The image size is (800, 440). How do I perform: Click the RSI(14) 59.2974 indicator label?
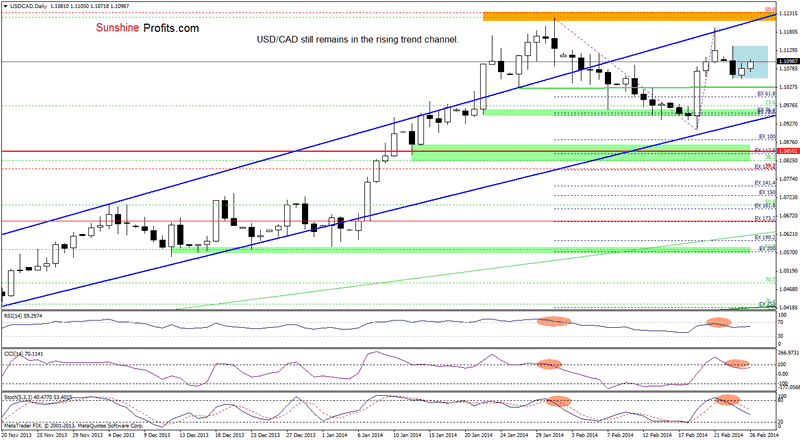click(x=23, y=316)
